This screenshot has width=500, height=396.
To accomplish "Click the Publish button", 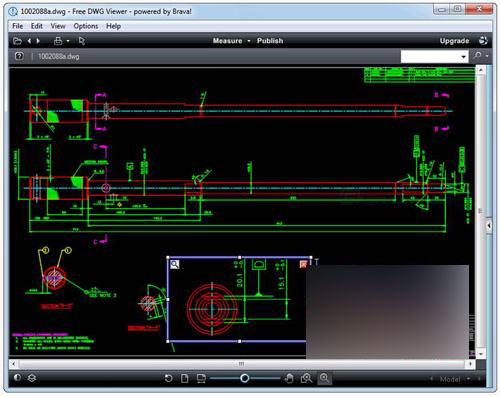I will 270,41.
